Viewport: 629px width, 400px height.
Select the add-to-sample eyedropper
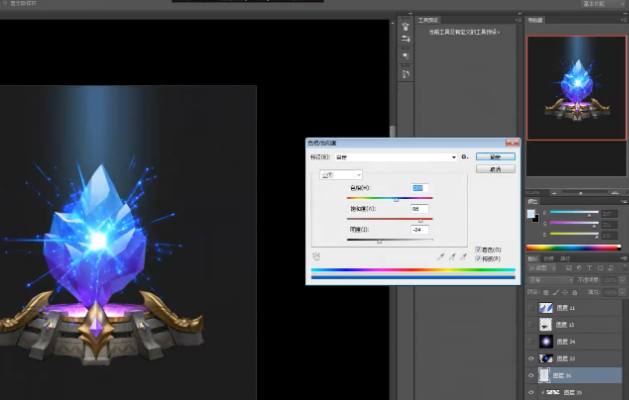452,257
